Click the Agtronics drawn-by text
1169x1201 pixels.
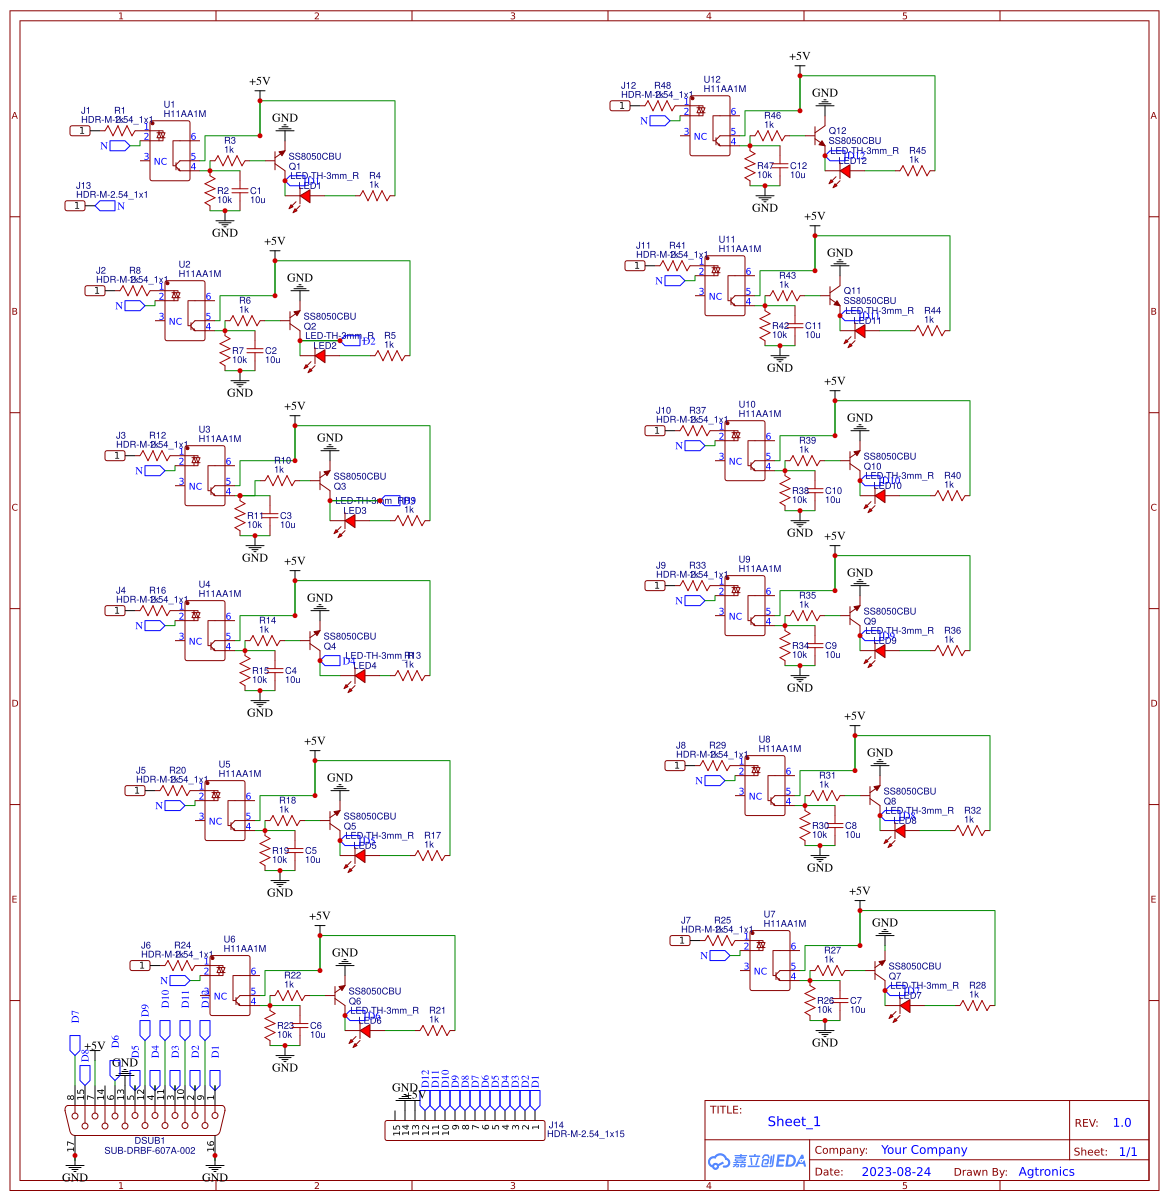coord(1046,1171)
